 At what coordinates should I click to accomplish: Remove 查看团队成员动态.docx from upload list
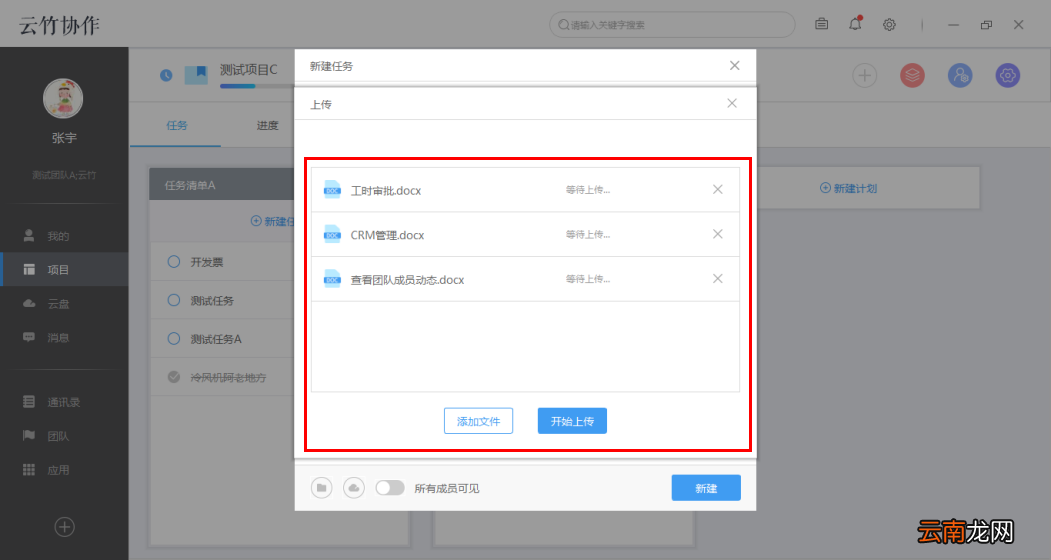coord(717,278)
